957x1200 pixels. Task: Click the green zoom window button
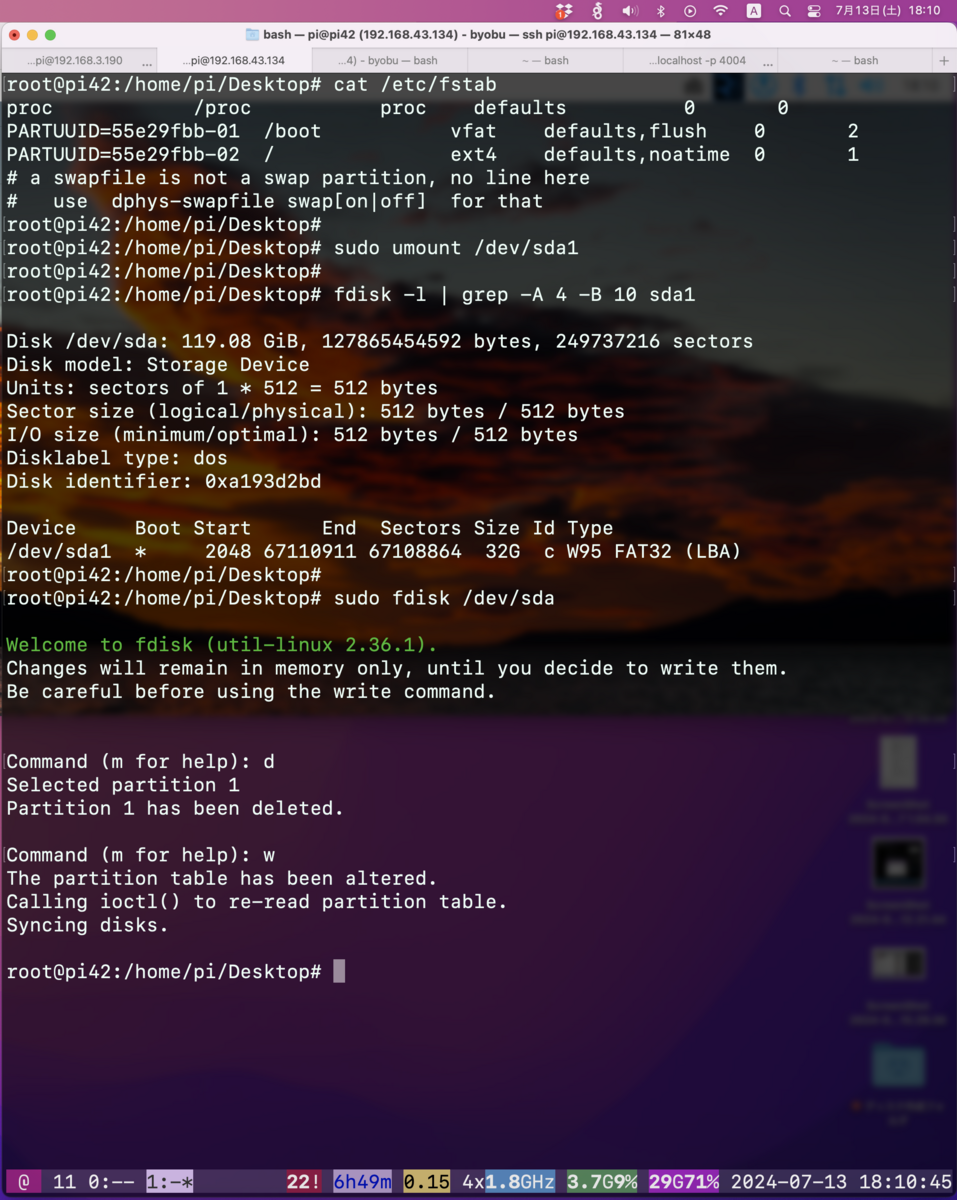click(50, 35)
